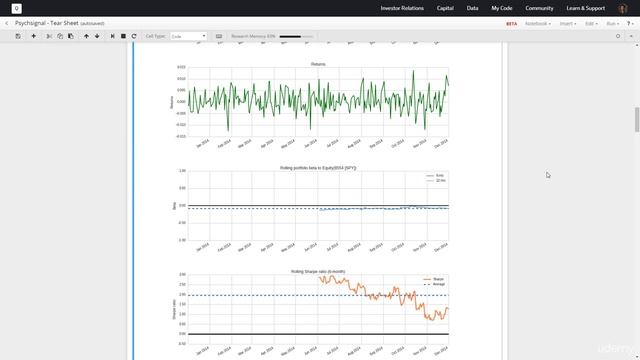This screenshot has width=640, height=360.
Task: Collapse the toolbar with the small arrow
Action: (x=631, y=36)
